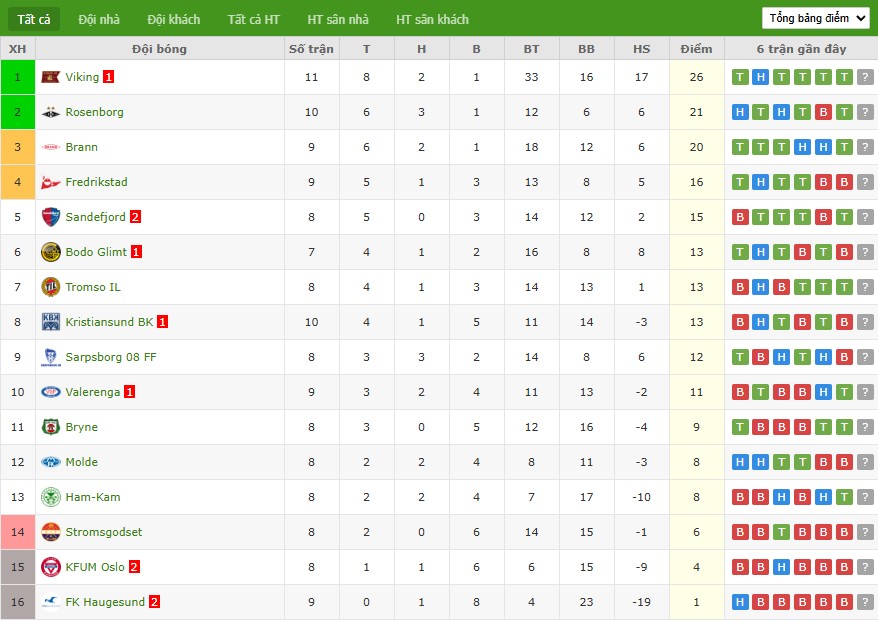Click the Bodo Glimt yellow crest
The image size is (878, 620).
point(50,252)
